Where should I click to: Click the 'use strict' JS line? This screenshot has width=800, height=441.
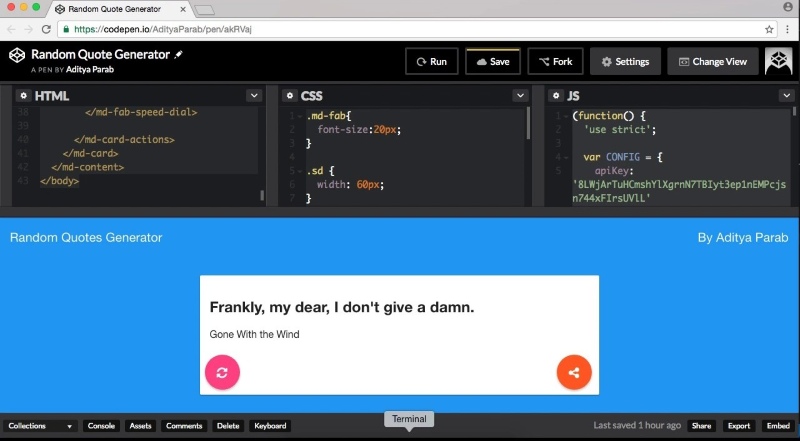620,130
